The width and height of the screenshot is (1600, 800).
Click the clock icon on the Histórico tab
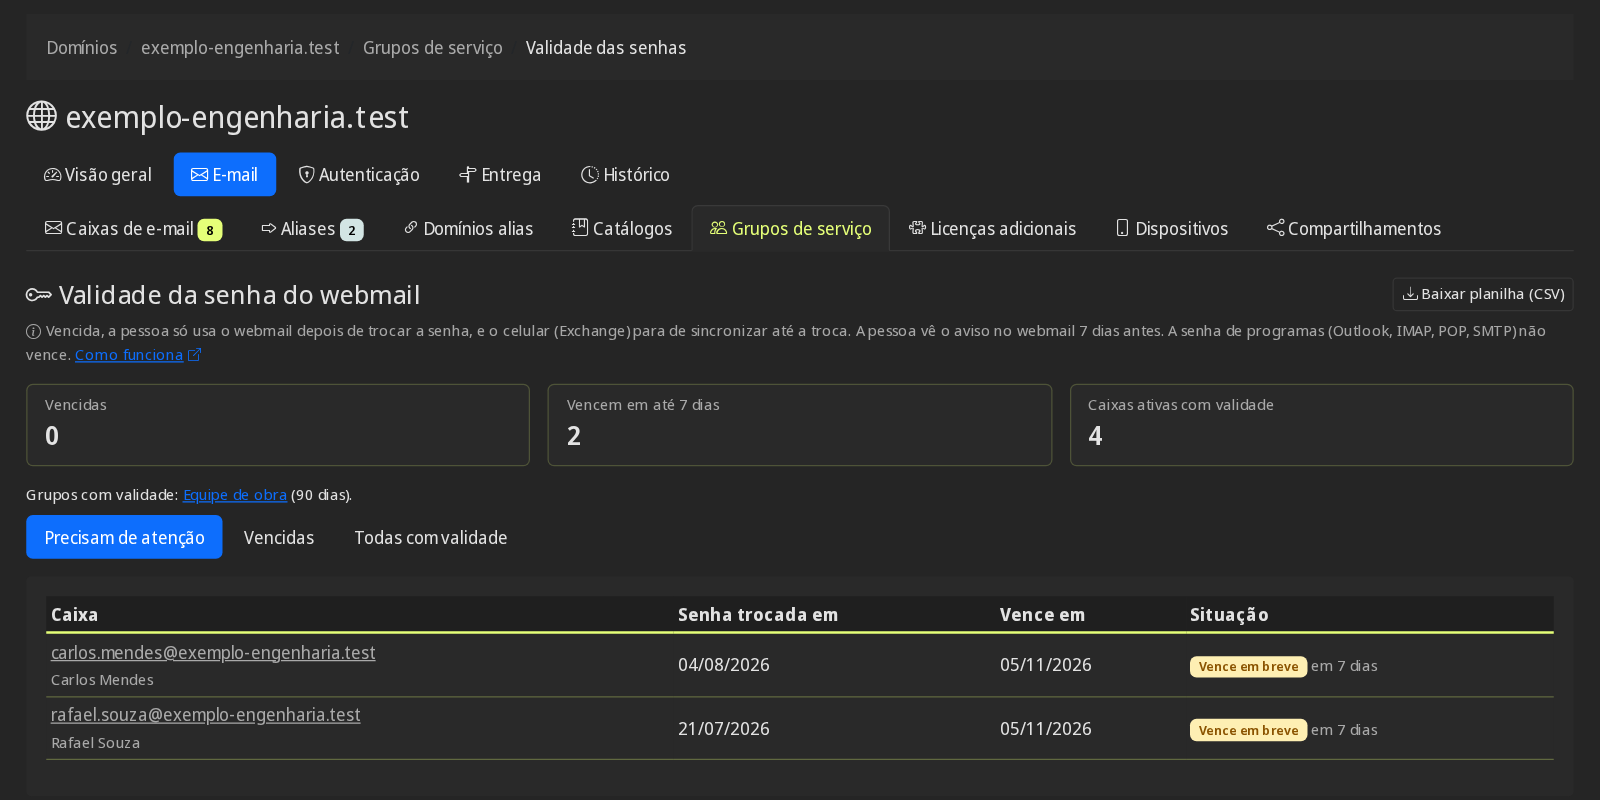coord(590,175)
